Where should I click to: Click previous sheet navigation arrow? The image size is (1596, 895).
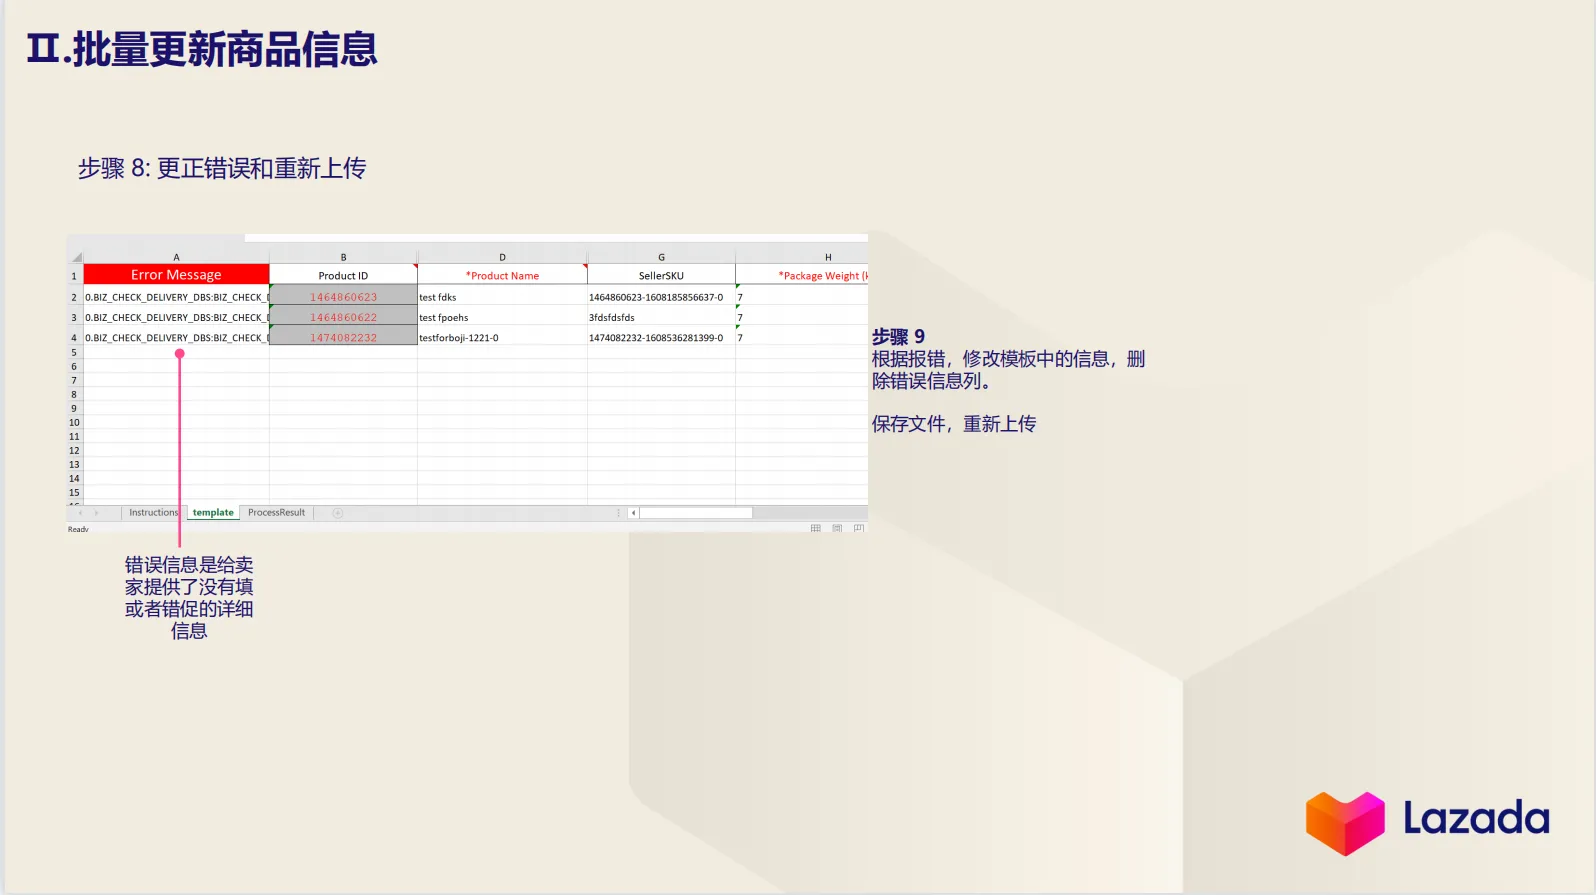tap(81, 513)
